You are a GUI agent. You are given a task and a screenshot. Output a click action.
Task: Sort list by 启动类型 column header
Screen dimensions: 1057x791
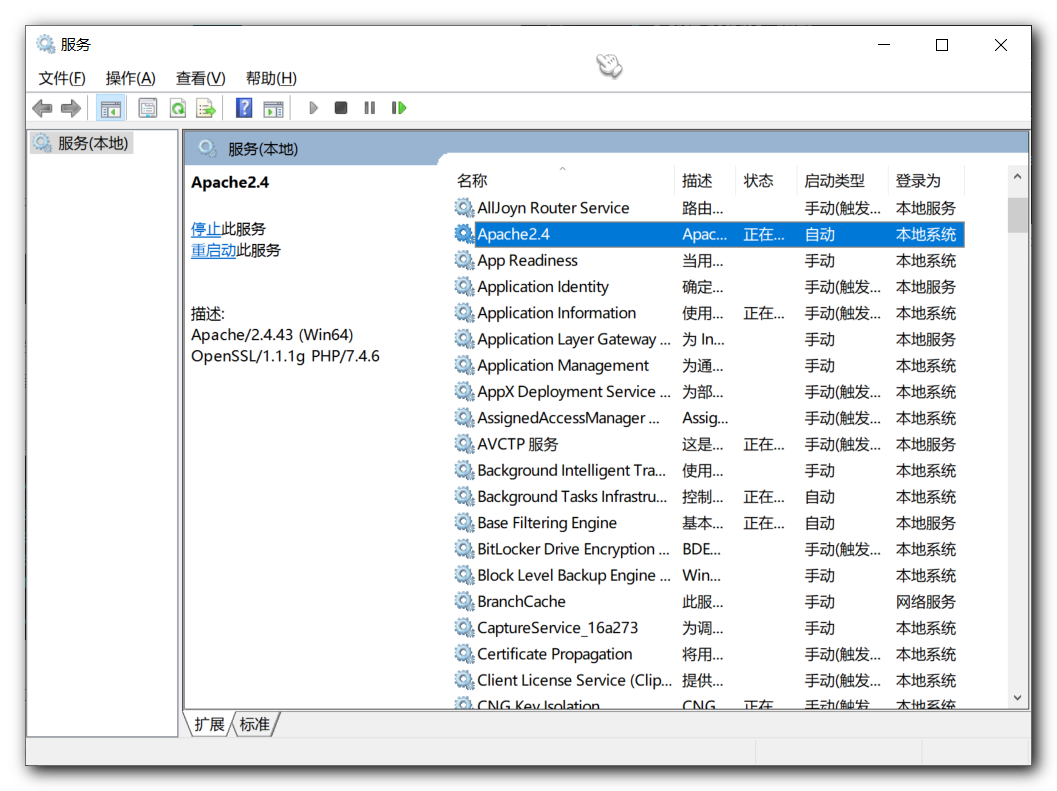pos(834,181)
